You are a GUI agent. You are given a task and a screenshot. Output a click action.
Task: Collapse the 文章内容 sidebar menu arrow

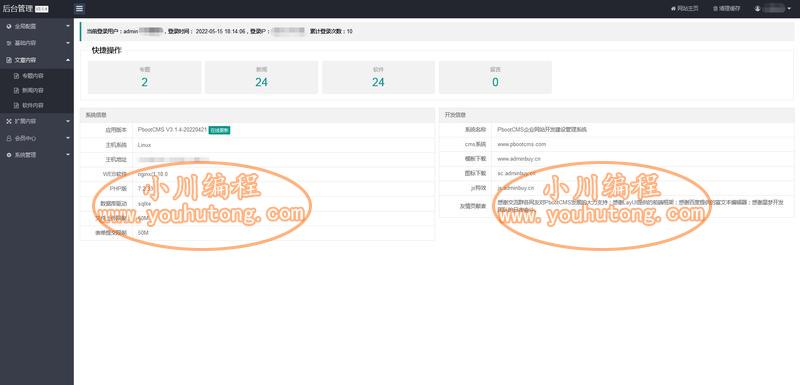(68, 60)
